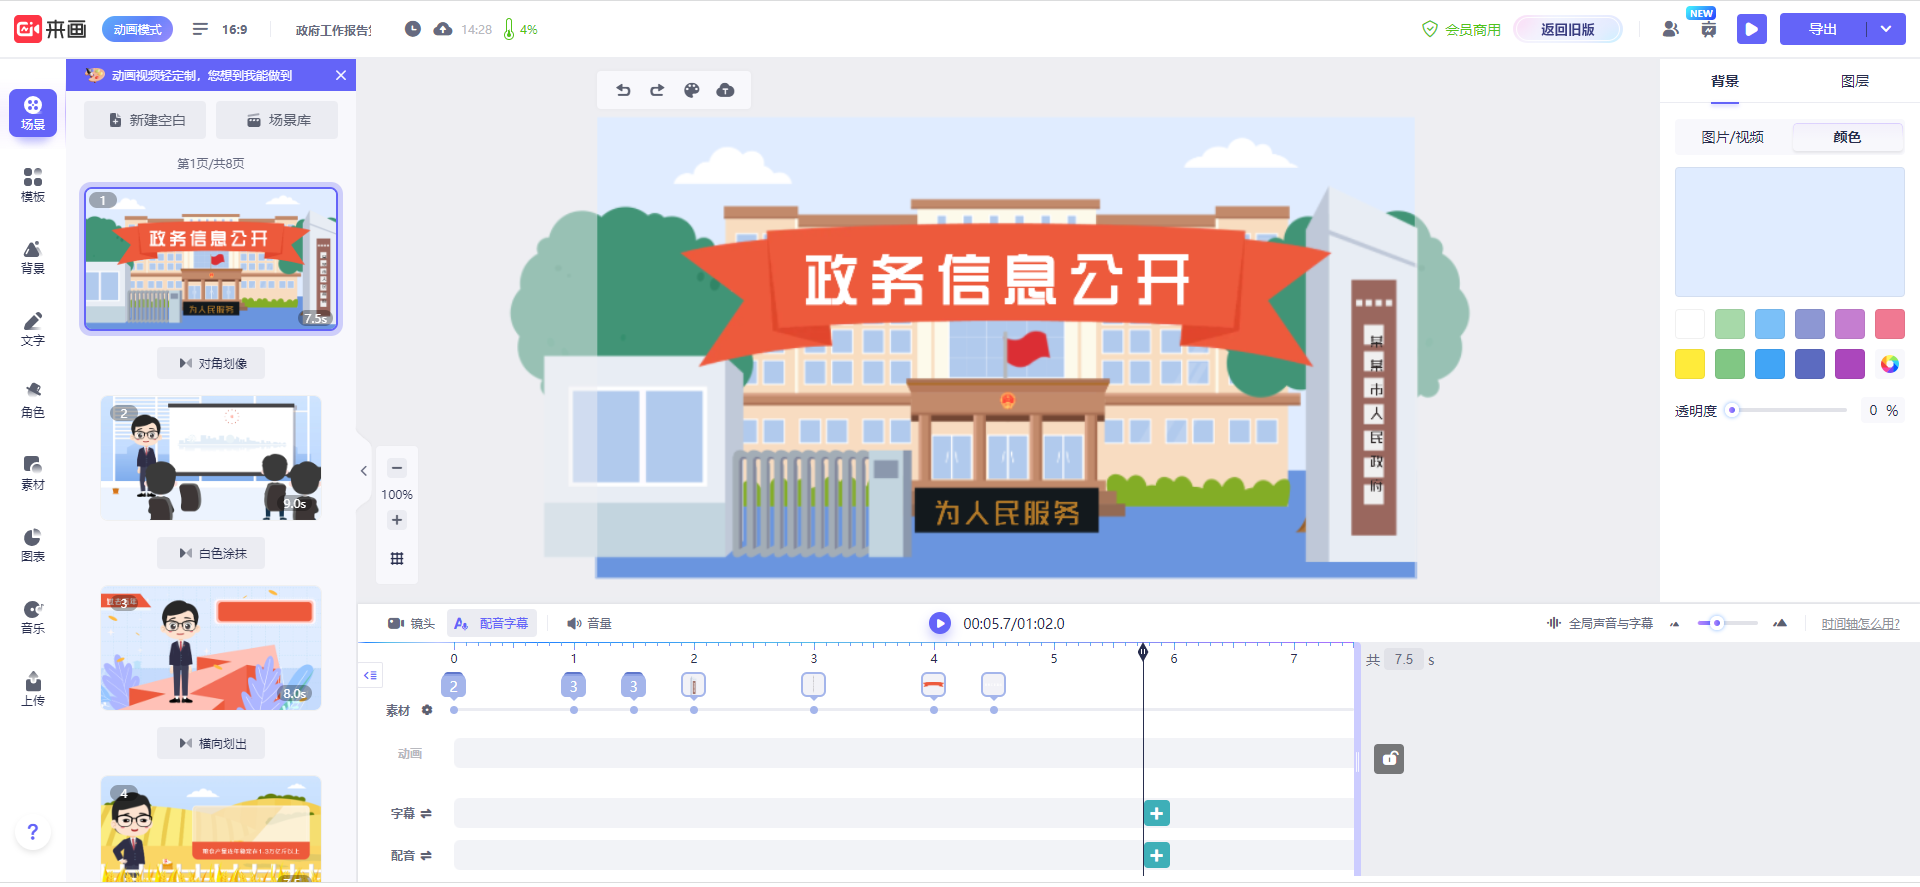This screenshot has width=1920, height=887.
Task: Click the 新建空白 new blank button
Action: pyautogui.click(x=145, y=120)
